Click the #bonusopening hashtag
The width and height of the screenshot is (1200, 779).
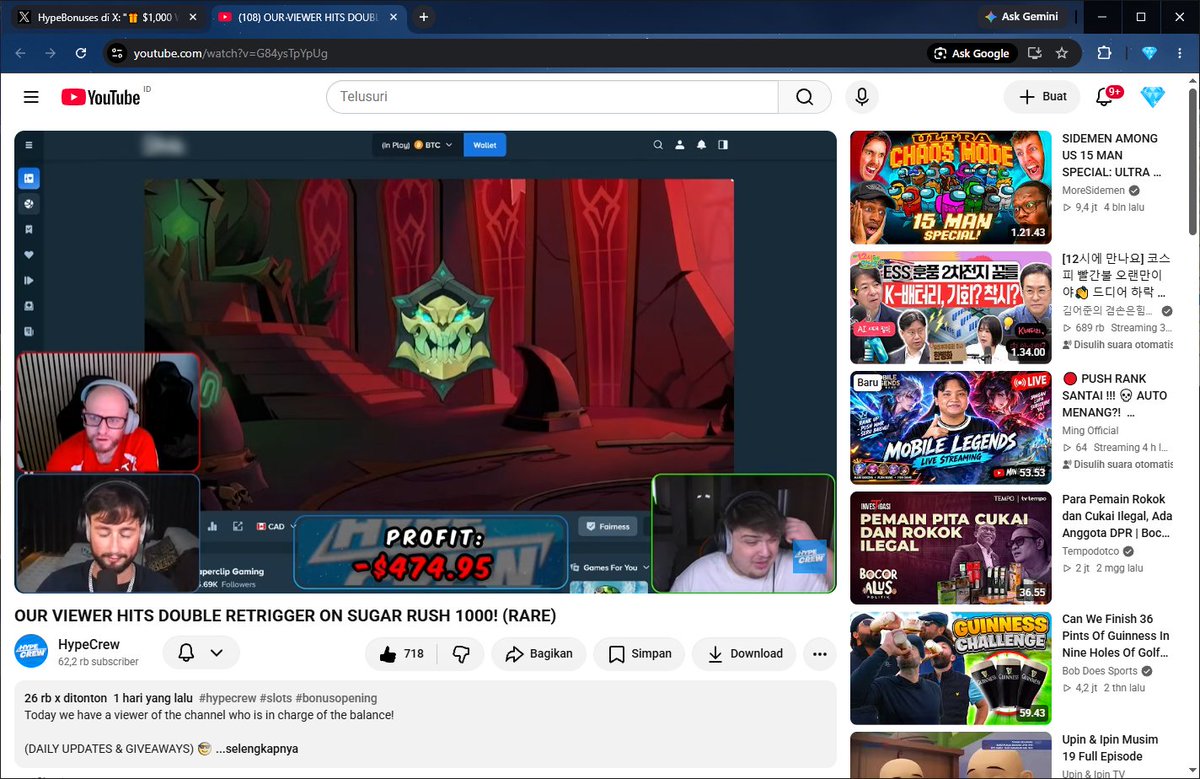(x=336, y=698)
